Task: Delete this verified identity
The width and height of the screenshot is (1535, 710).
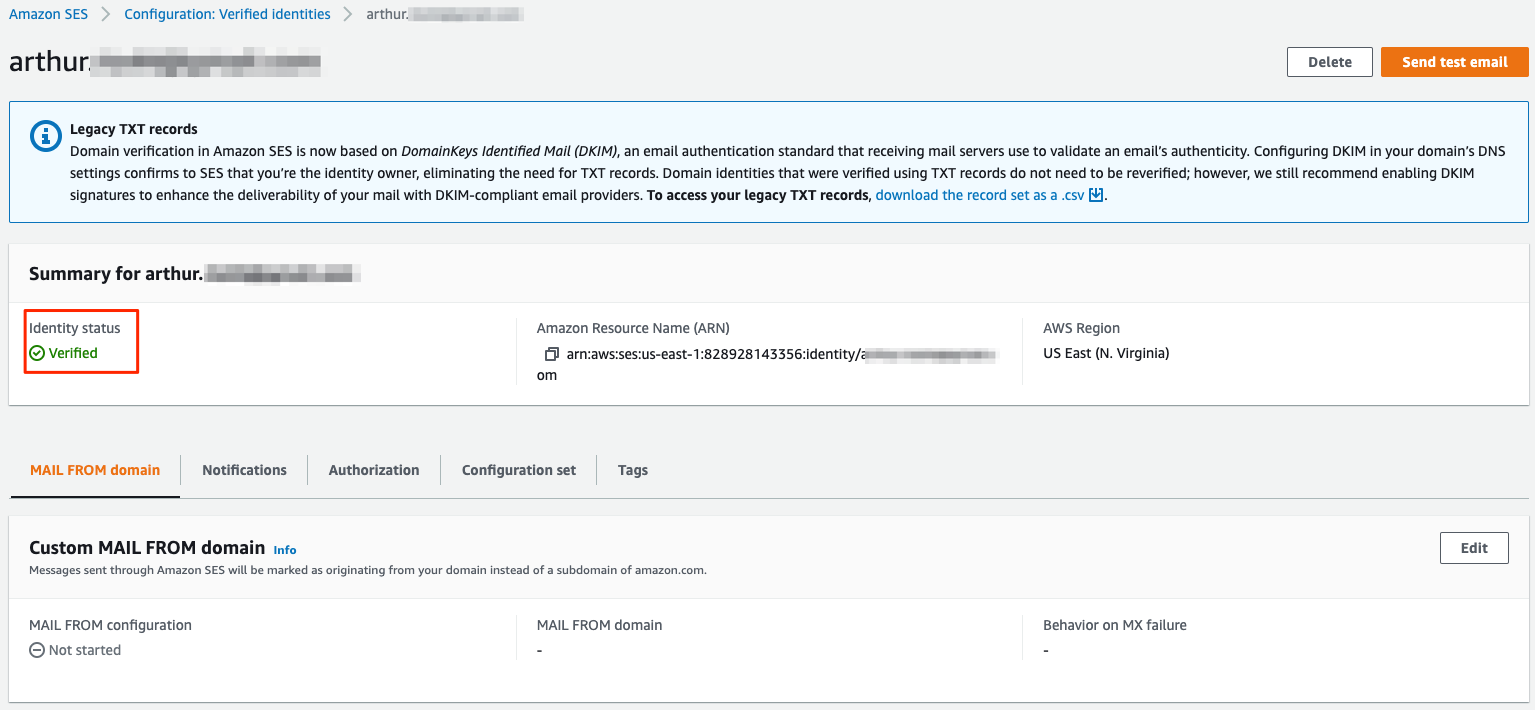Action: pos(1329,62)
